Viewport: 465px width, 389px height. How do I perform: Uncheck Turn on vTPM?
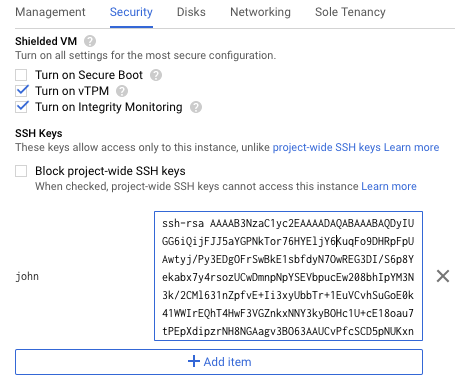click(22, 91)
